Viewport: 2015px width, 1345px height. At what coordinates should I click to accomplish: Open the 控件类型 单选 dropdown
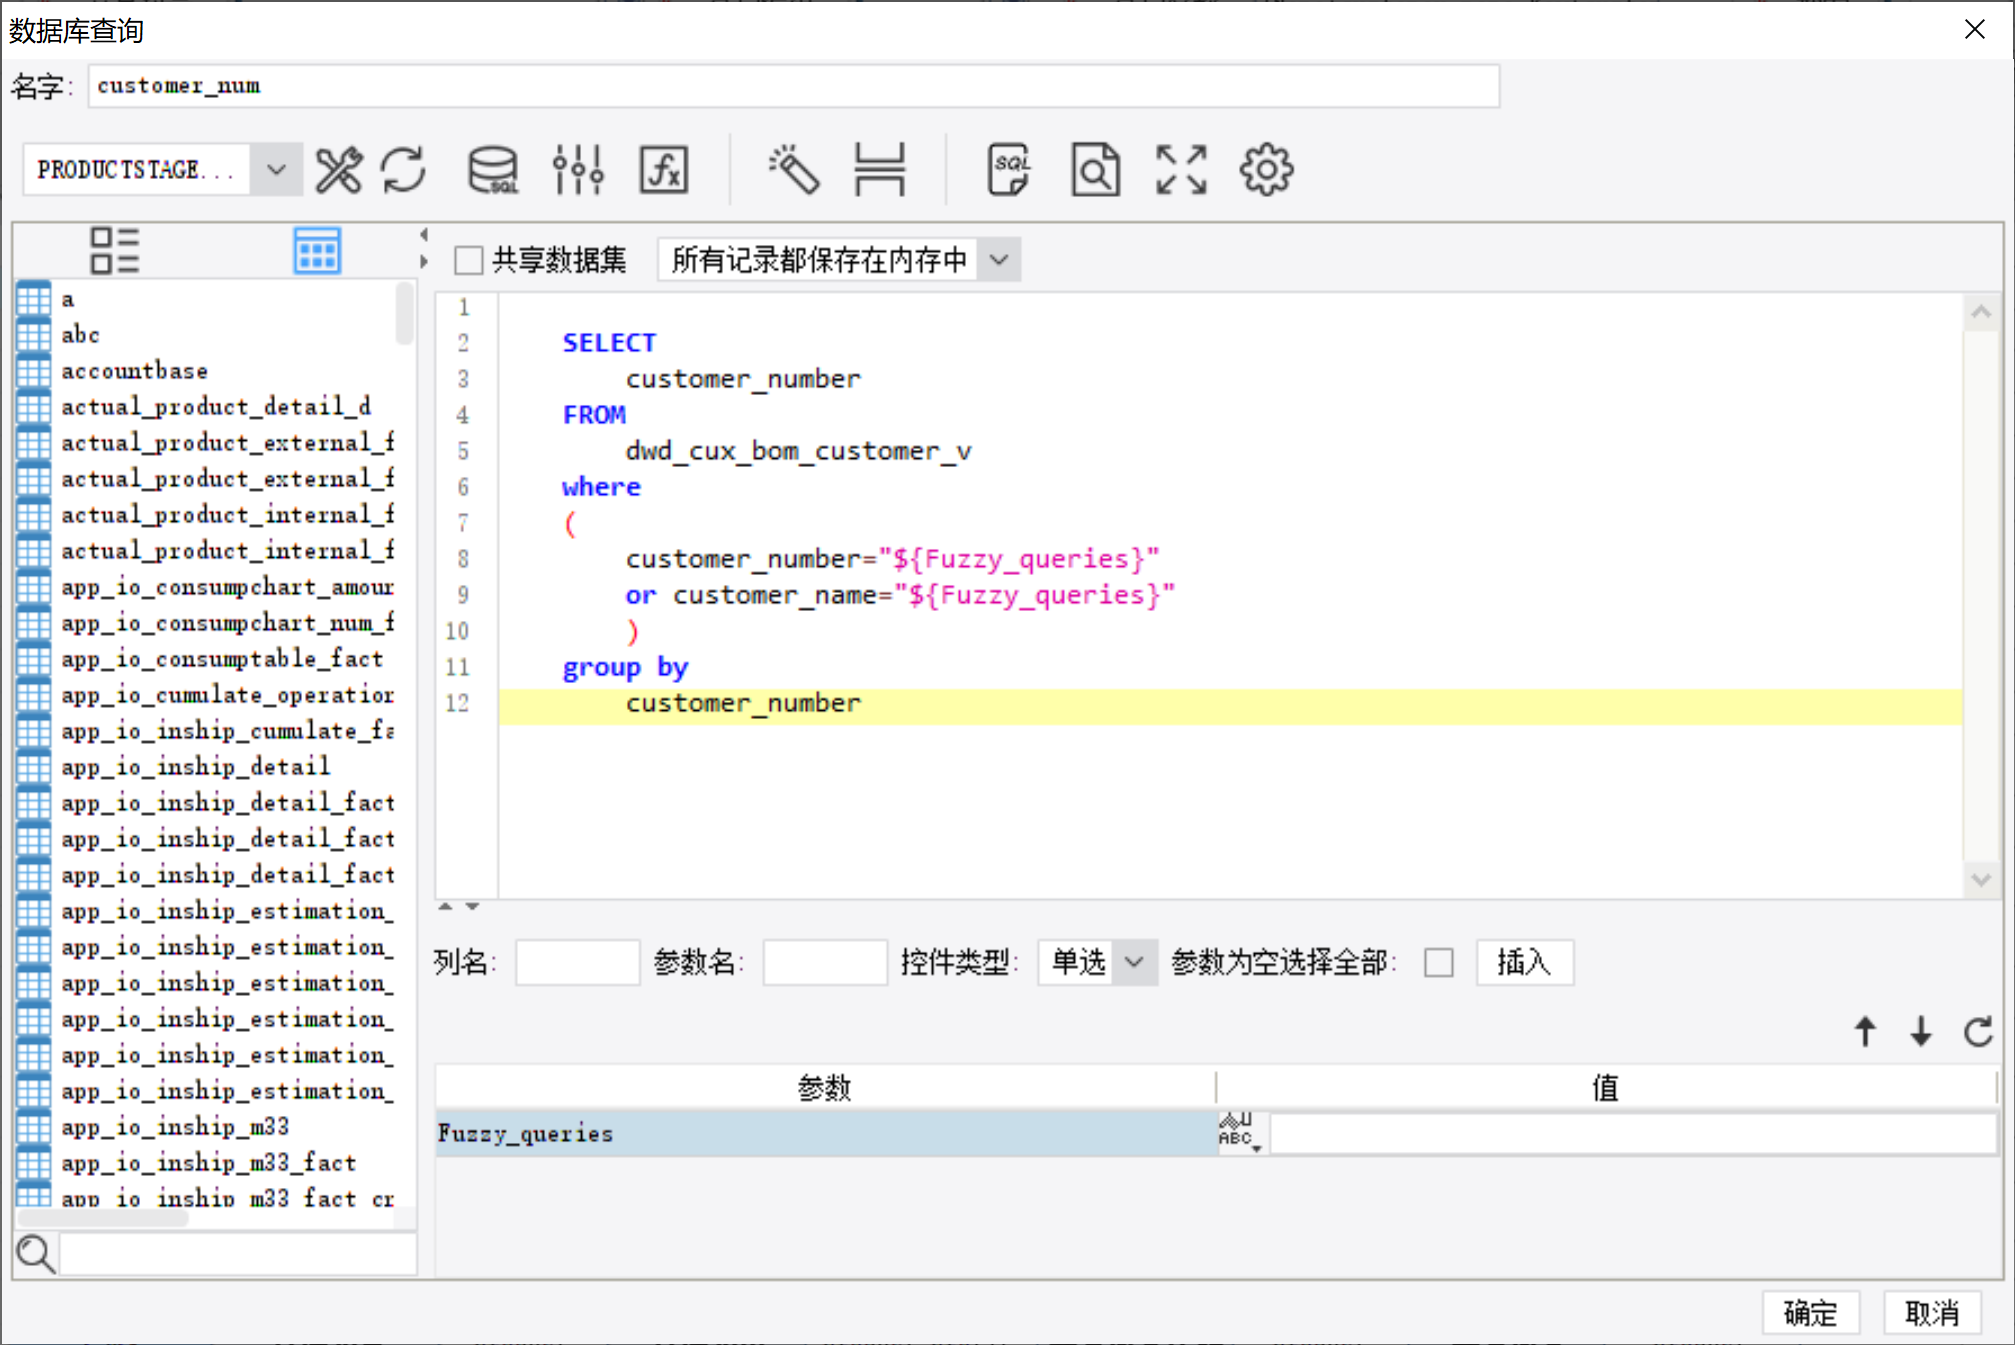pyautogui.click(x=1133, y=962)
